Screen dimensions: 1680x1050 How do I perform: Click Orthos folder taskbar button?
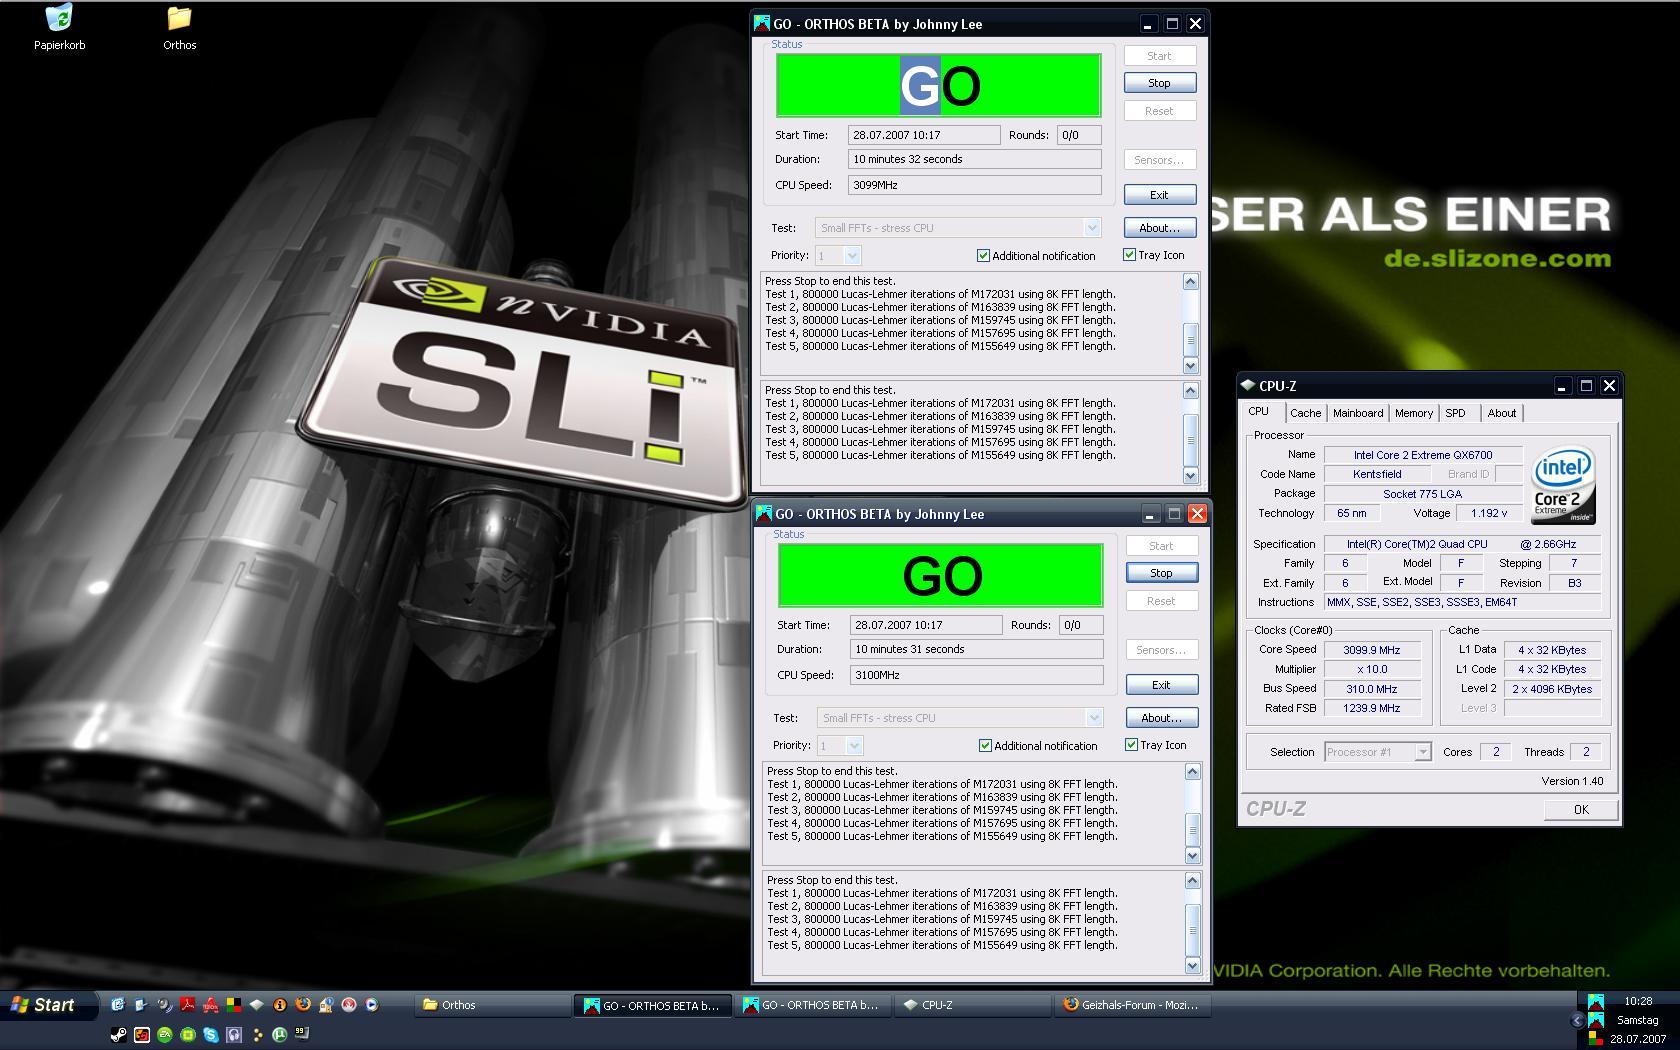(492, 1005)
